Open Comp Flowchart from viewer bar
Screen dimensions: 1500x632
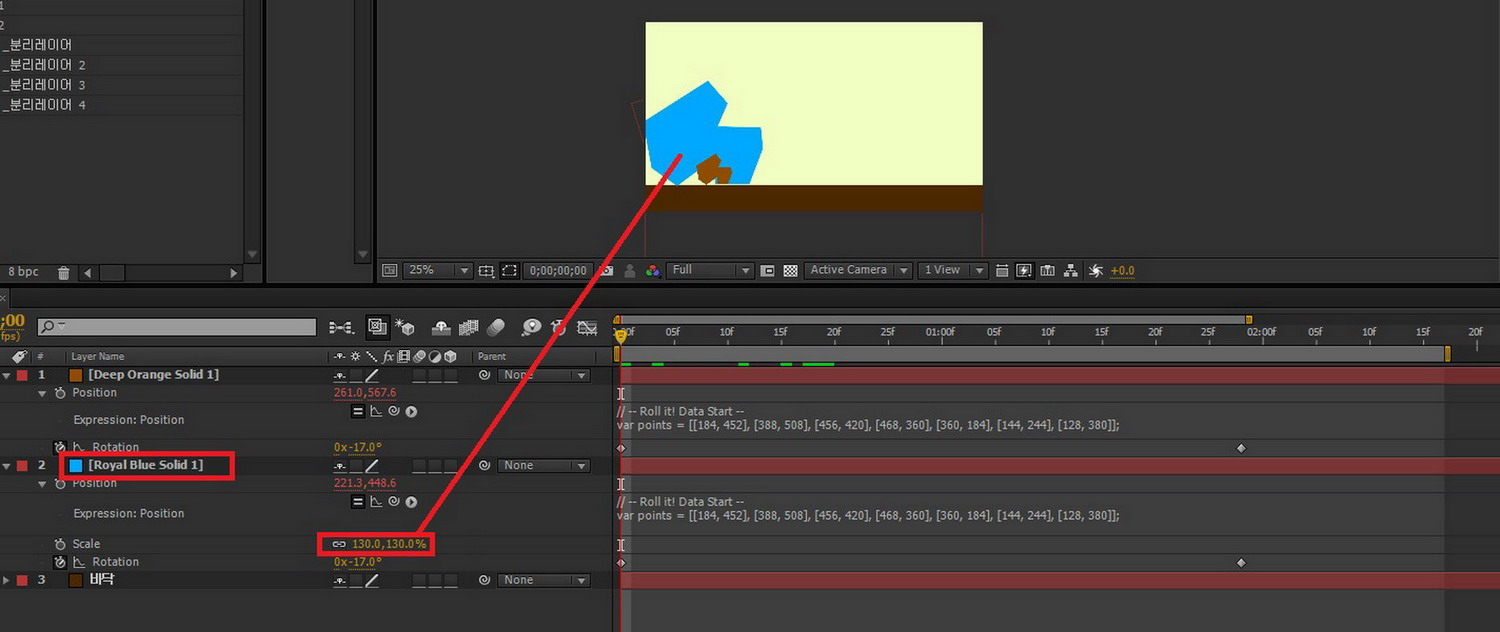[x=1071, y=270]
